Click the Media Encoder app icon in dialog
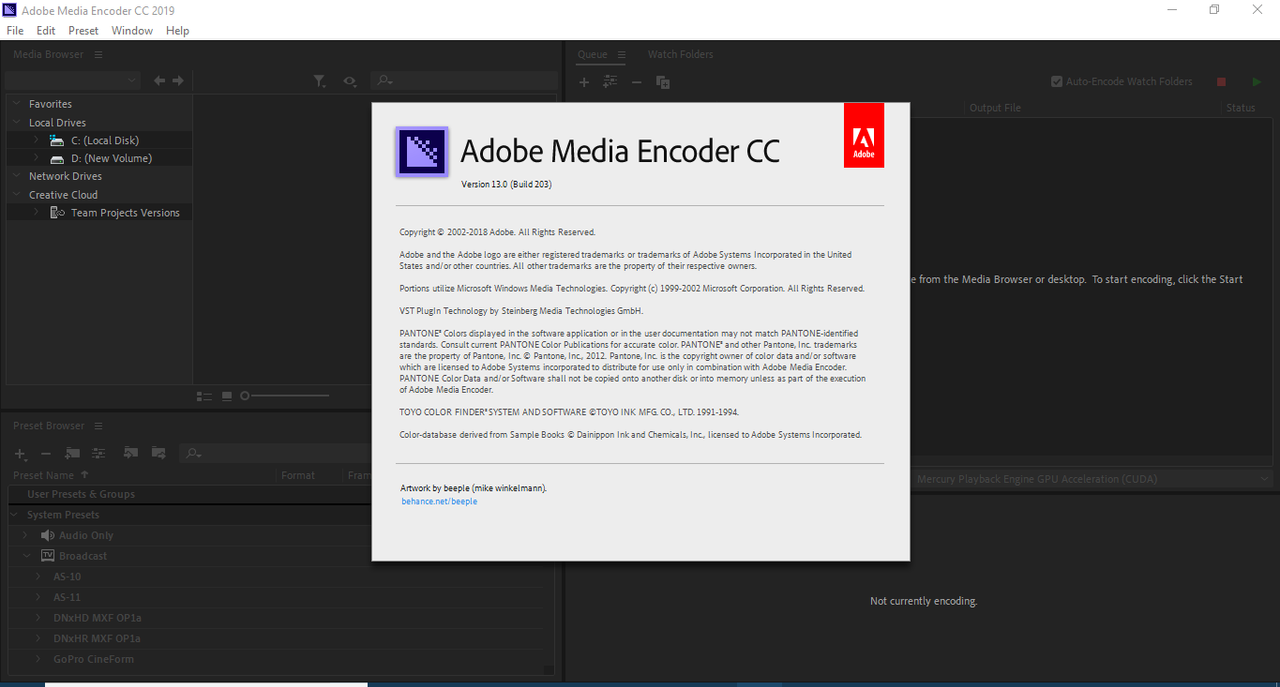The height and width of the screenshot is (687, 1280). [x=421, y=152]
